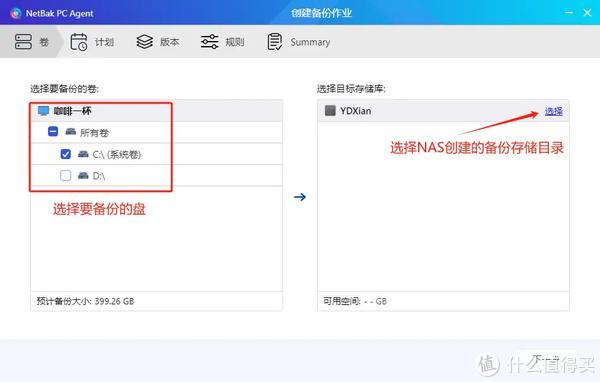
Task: Uncheck the C:\ (系统卷) checkbox
Action: (x=65, y=154)
